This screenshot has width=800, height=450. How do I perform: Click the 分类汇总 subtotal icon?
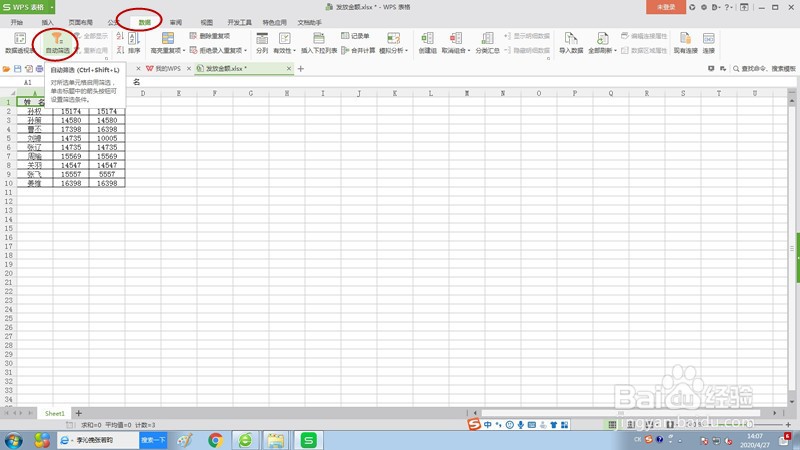click(487, 38)
